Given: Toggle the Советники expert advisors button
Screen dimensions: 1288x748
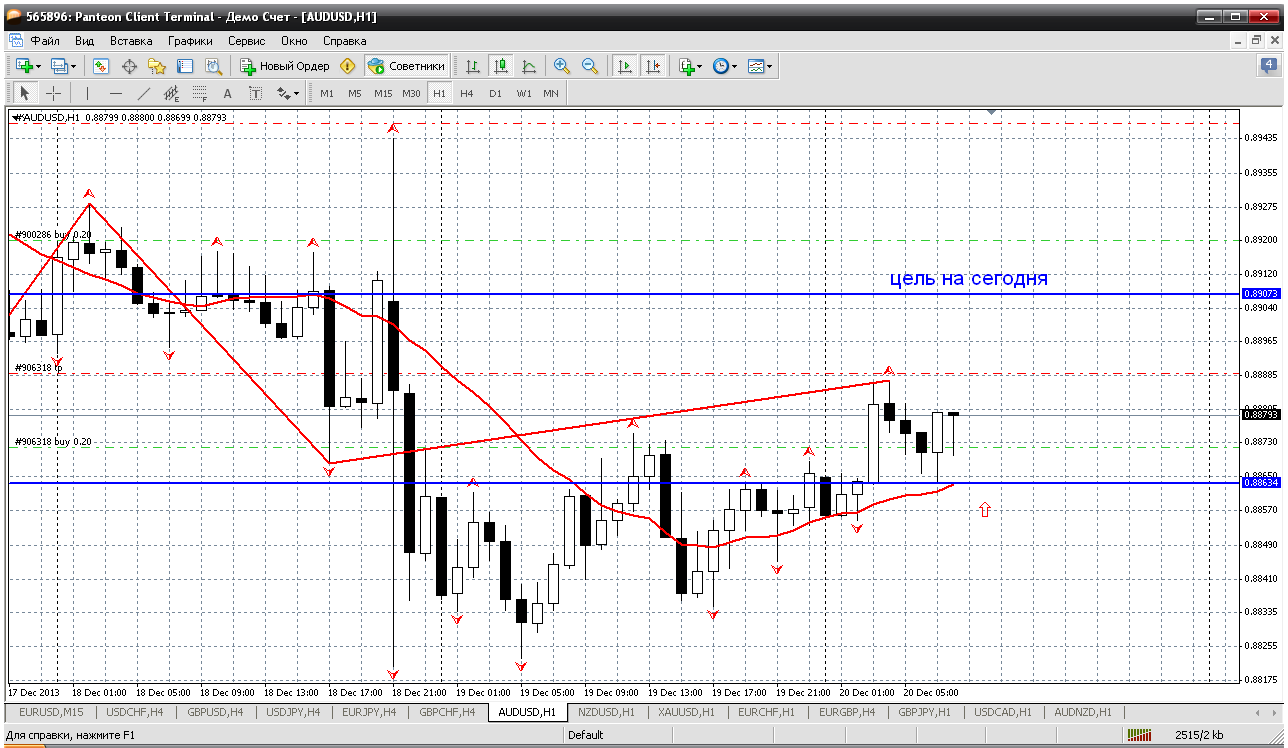Looking at the screenshot, I should 406,66.
